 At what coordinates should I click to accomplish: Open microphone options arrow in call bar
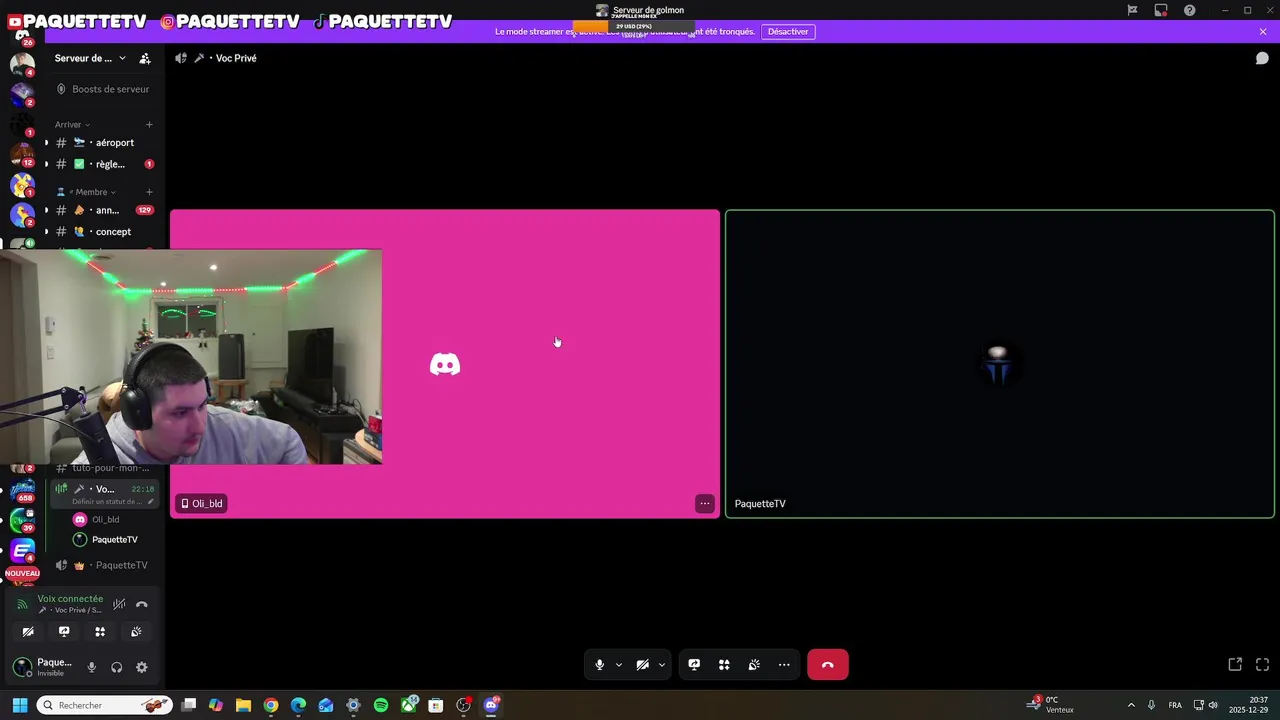tap(618, 664)
